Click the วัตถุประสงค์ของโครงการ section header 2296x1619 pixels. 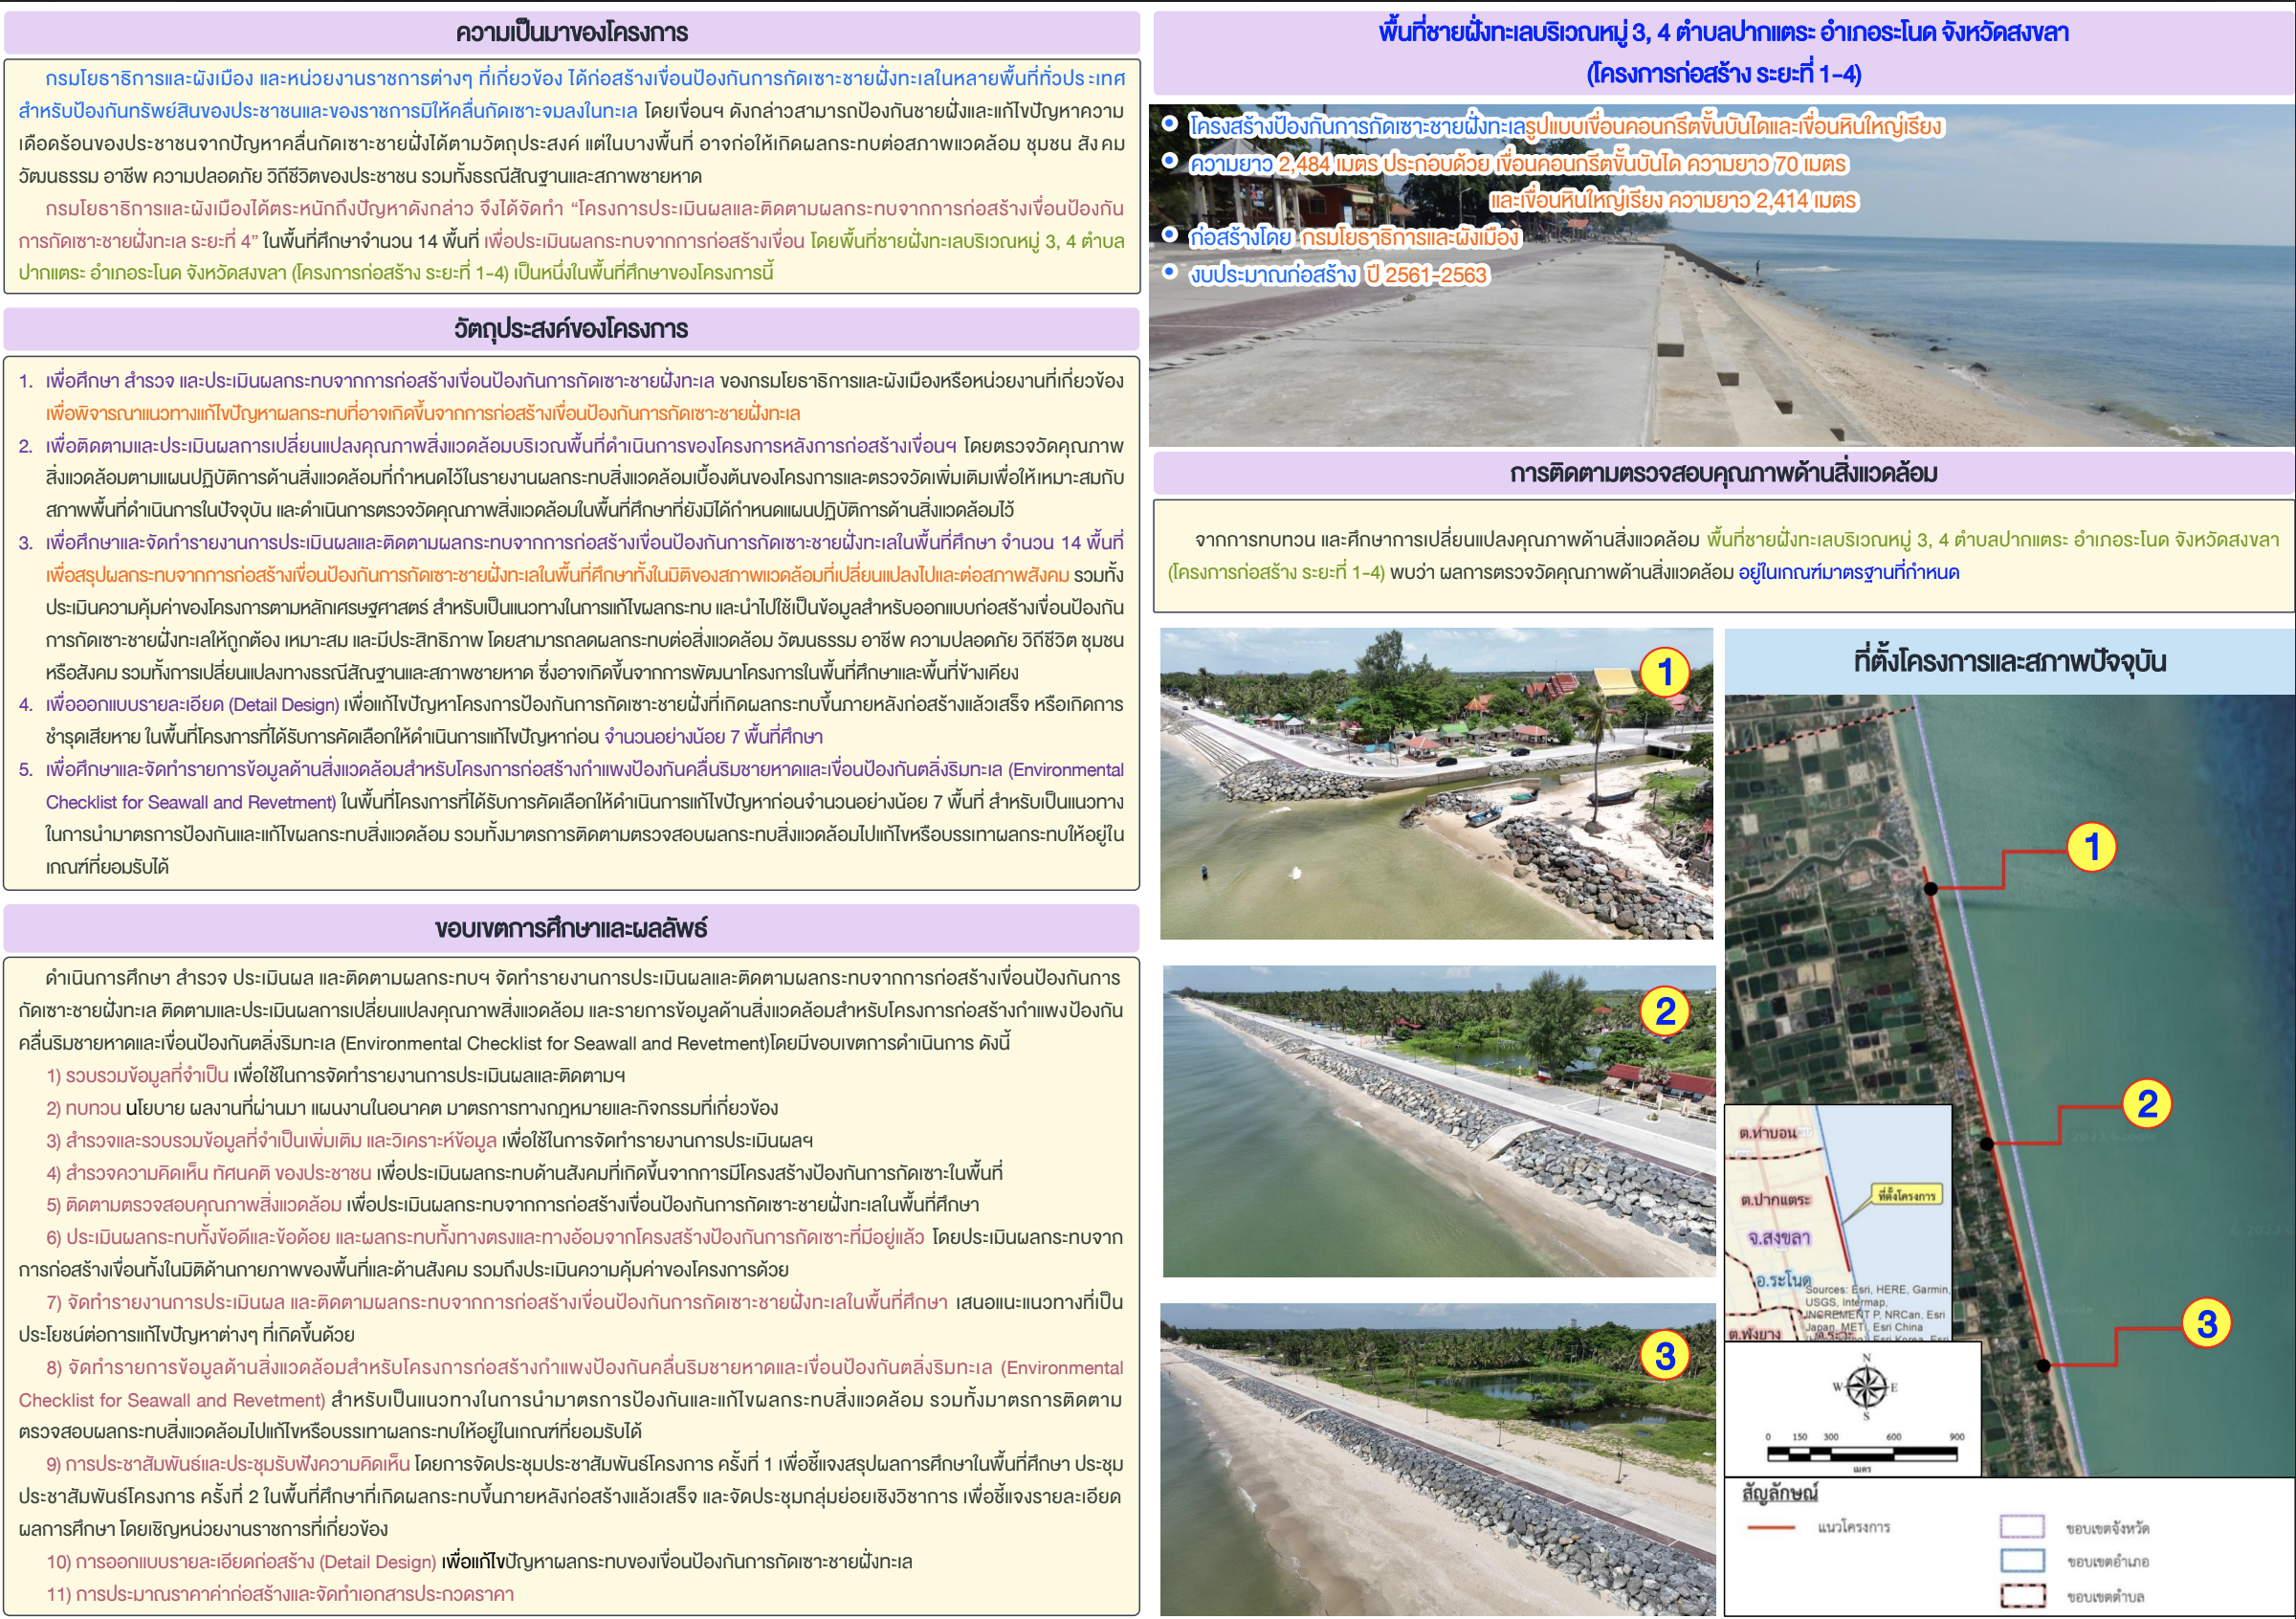(571, 329)
